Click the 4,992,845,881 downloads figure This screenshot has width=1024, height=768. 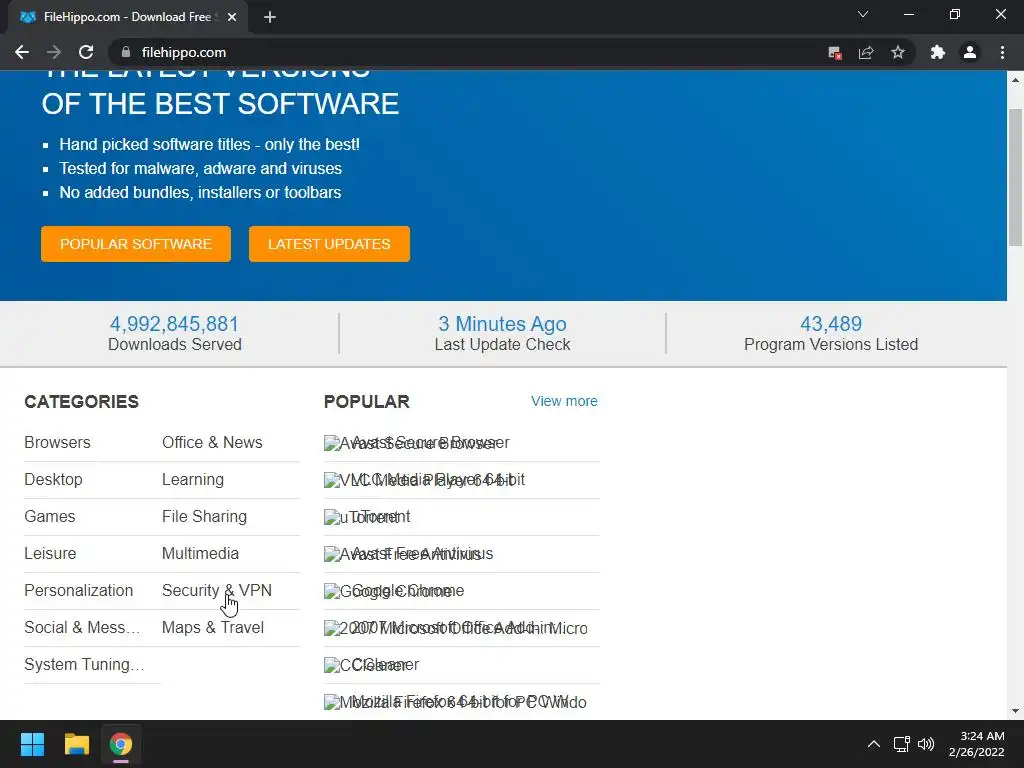click(174, 324)
